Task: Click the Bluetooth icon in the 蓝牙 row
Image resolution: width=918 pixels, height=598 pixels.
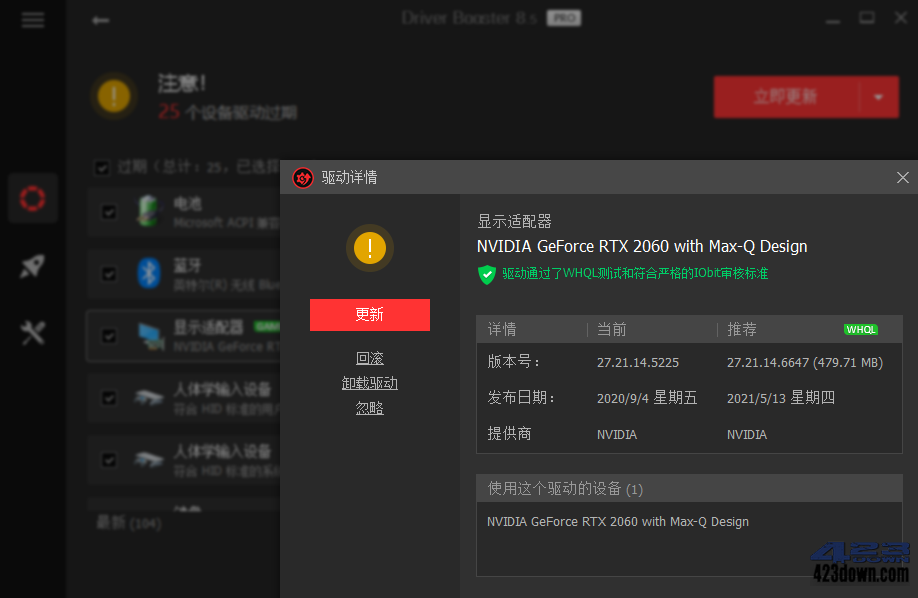Action: tap(149, 273)
